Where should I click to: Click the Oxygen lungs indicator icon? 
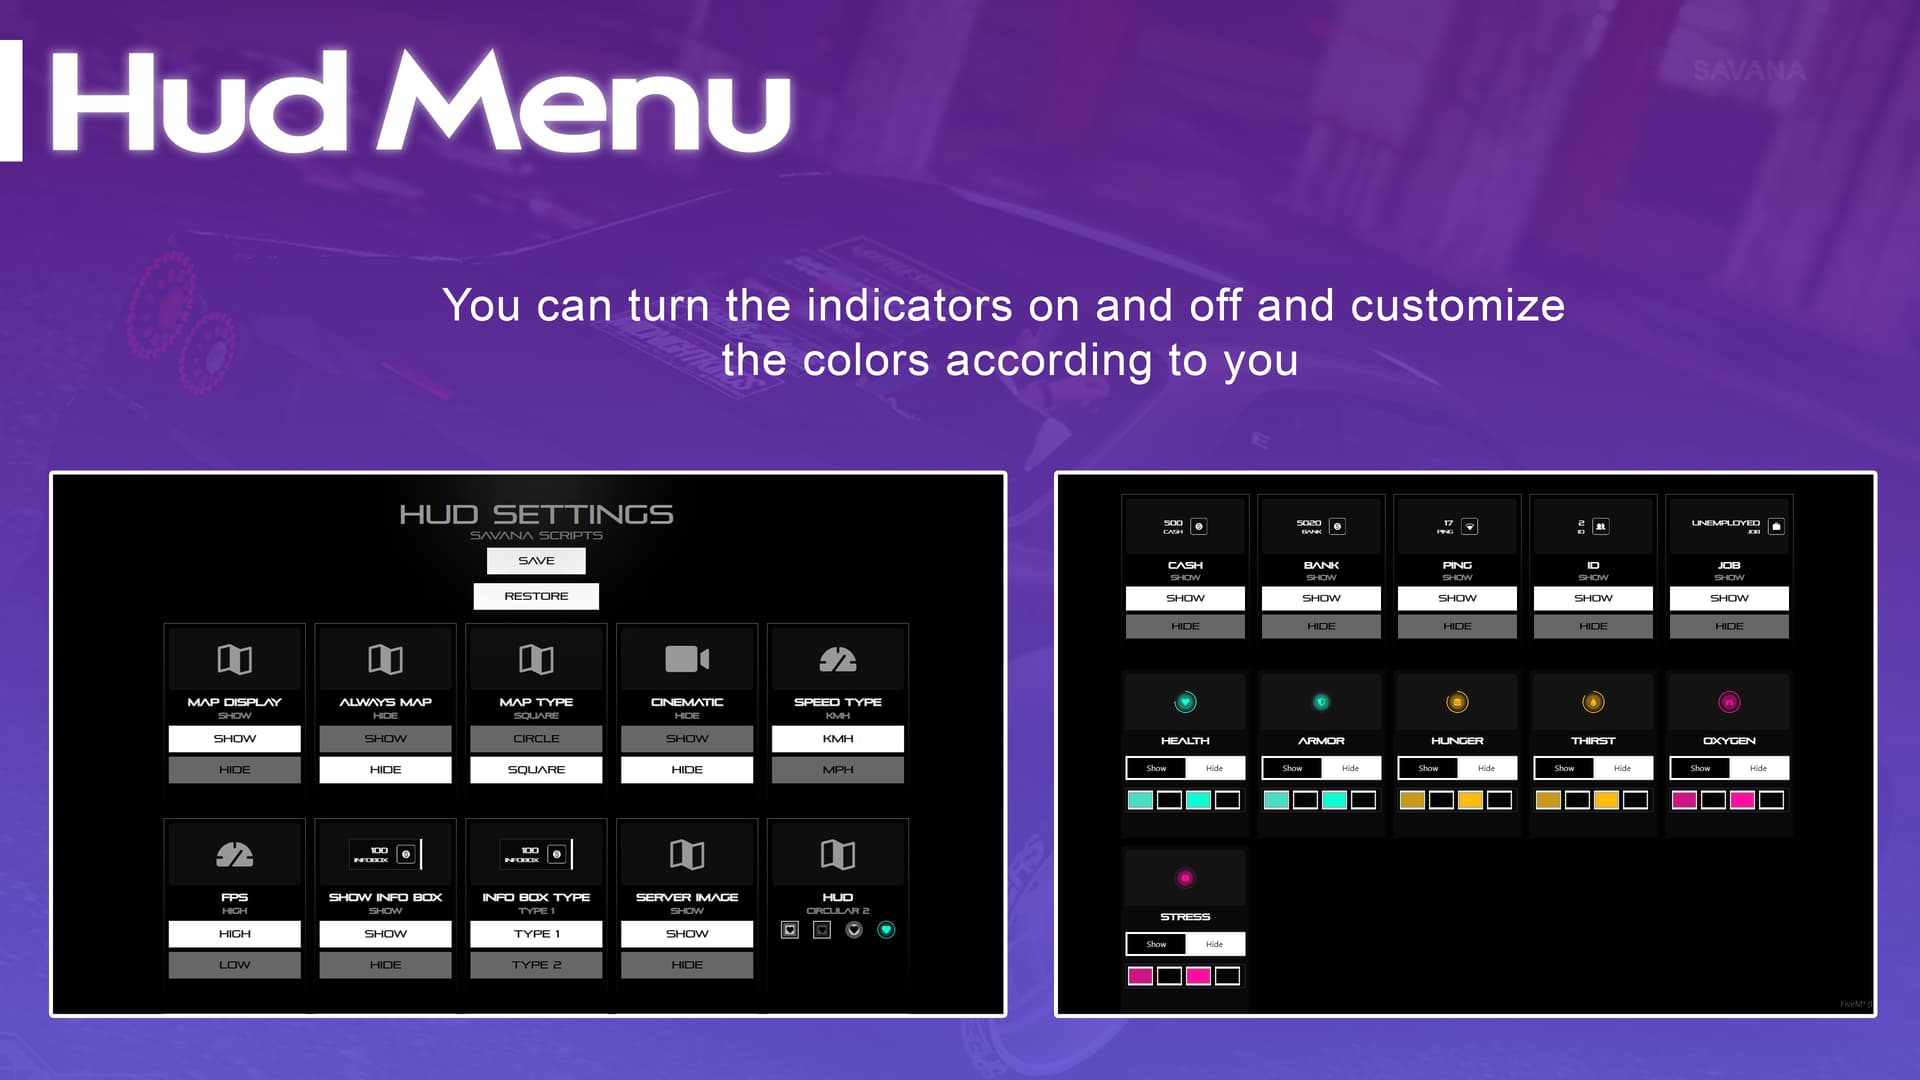coord(1729,702)
